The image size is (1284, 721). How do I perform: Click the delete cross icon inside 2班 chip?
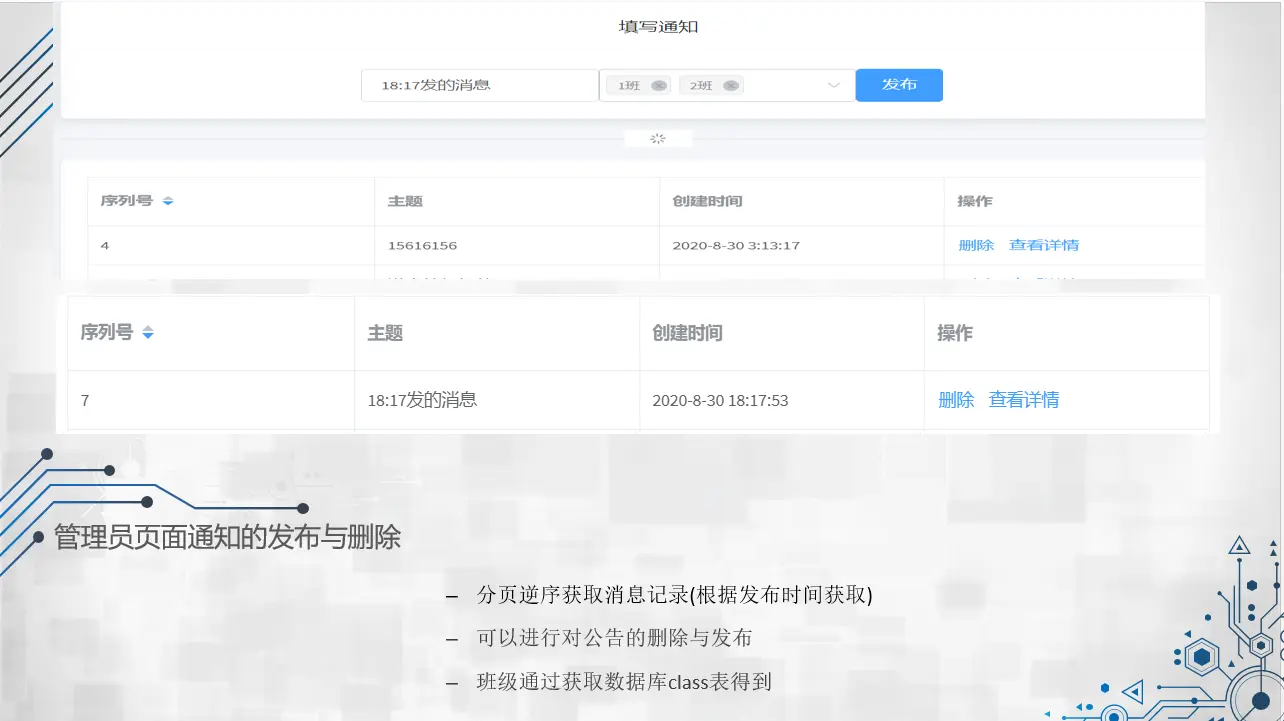click(x=730, y=85)
